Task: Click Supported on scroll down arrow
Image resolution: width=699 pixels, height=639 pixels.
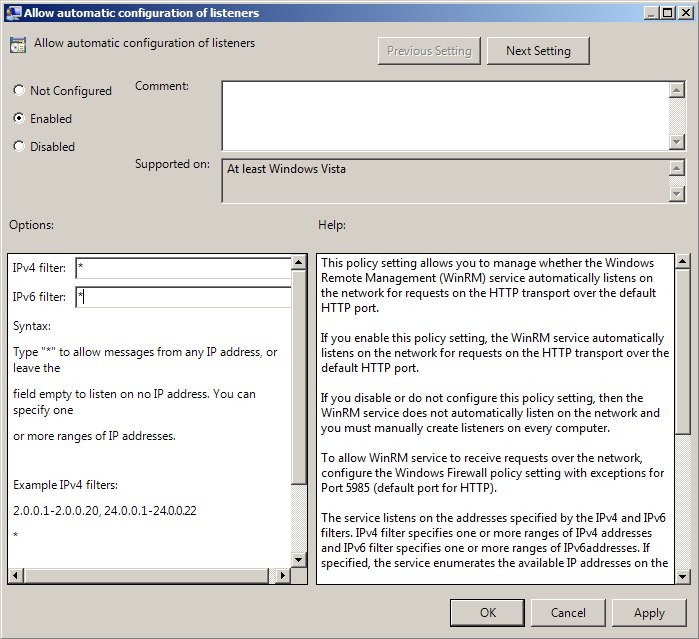Action: pos(677,194)
